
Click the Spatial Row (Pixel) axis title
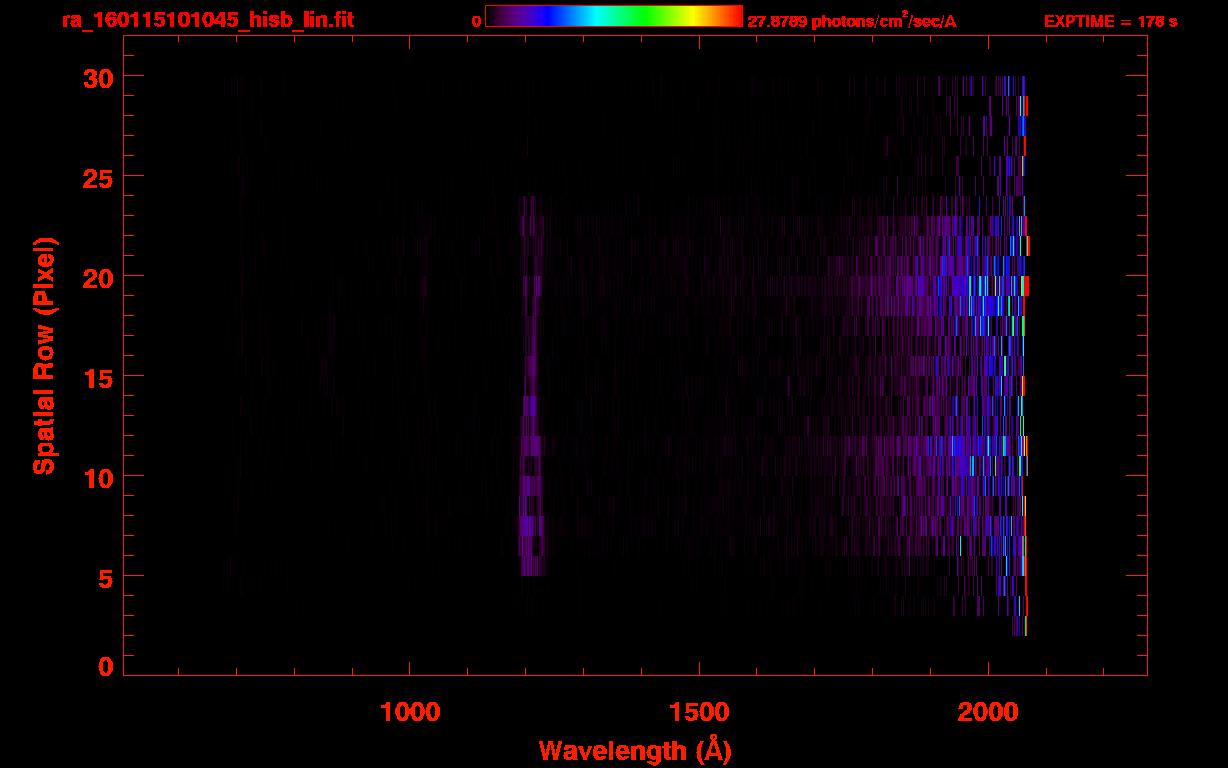44,355
